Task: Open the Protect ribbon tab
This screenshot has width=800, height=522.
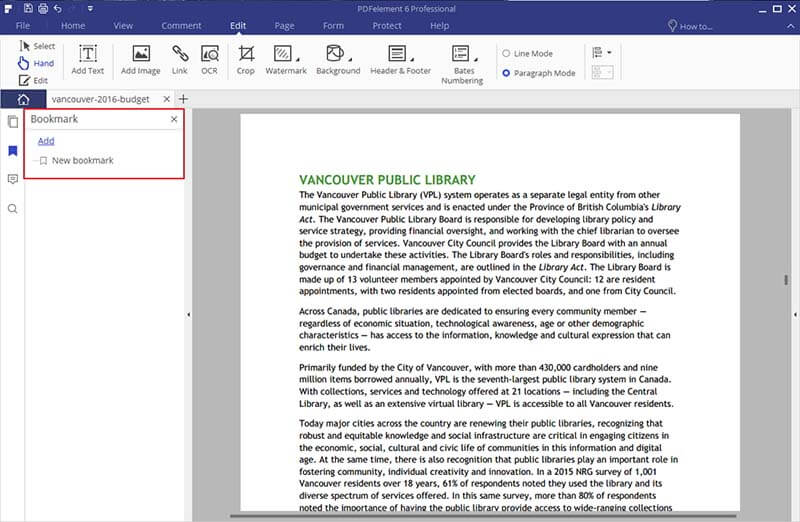Action: 387,26
